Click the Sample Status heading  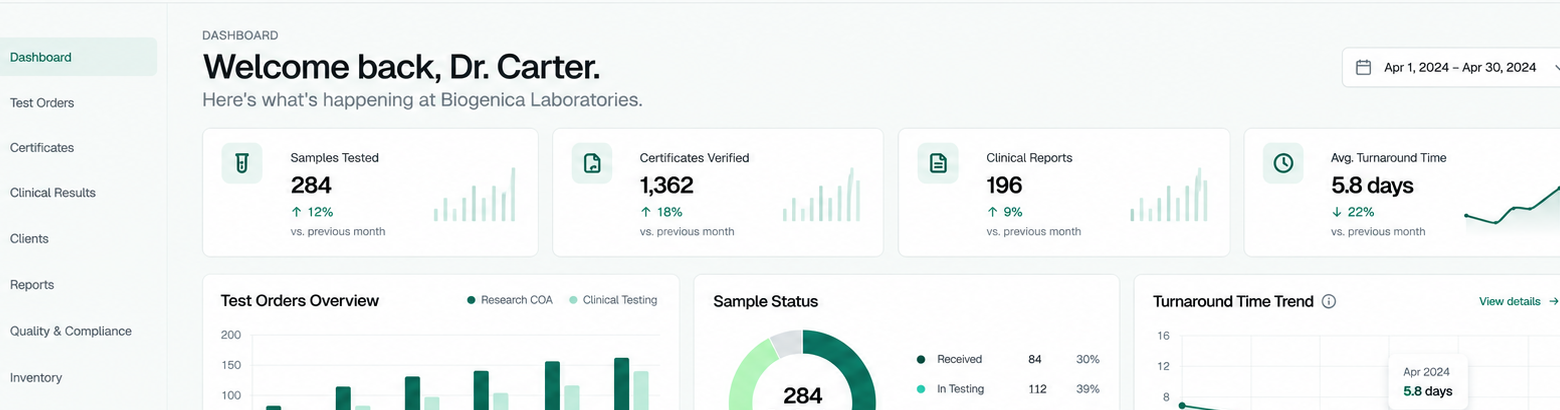(x=765, y=301)
